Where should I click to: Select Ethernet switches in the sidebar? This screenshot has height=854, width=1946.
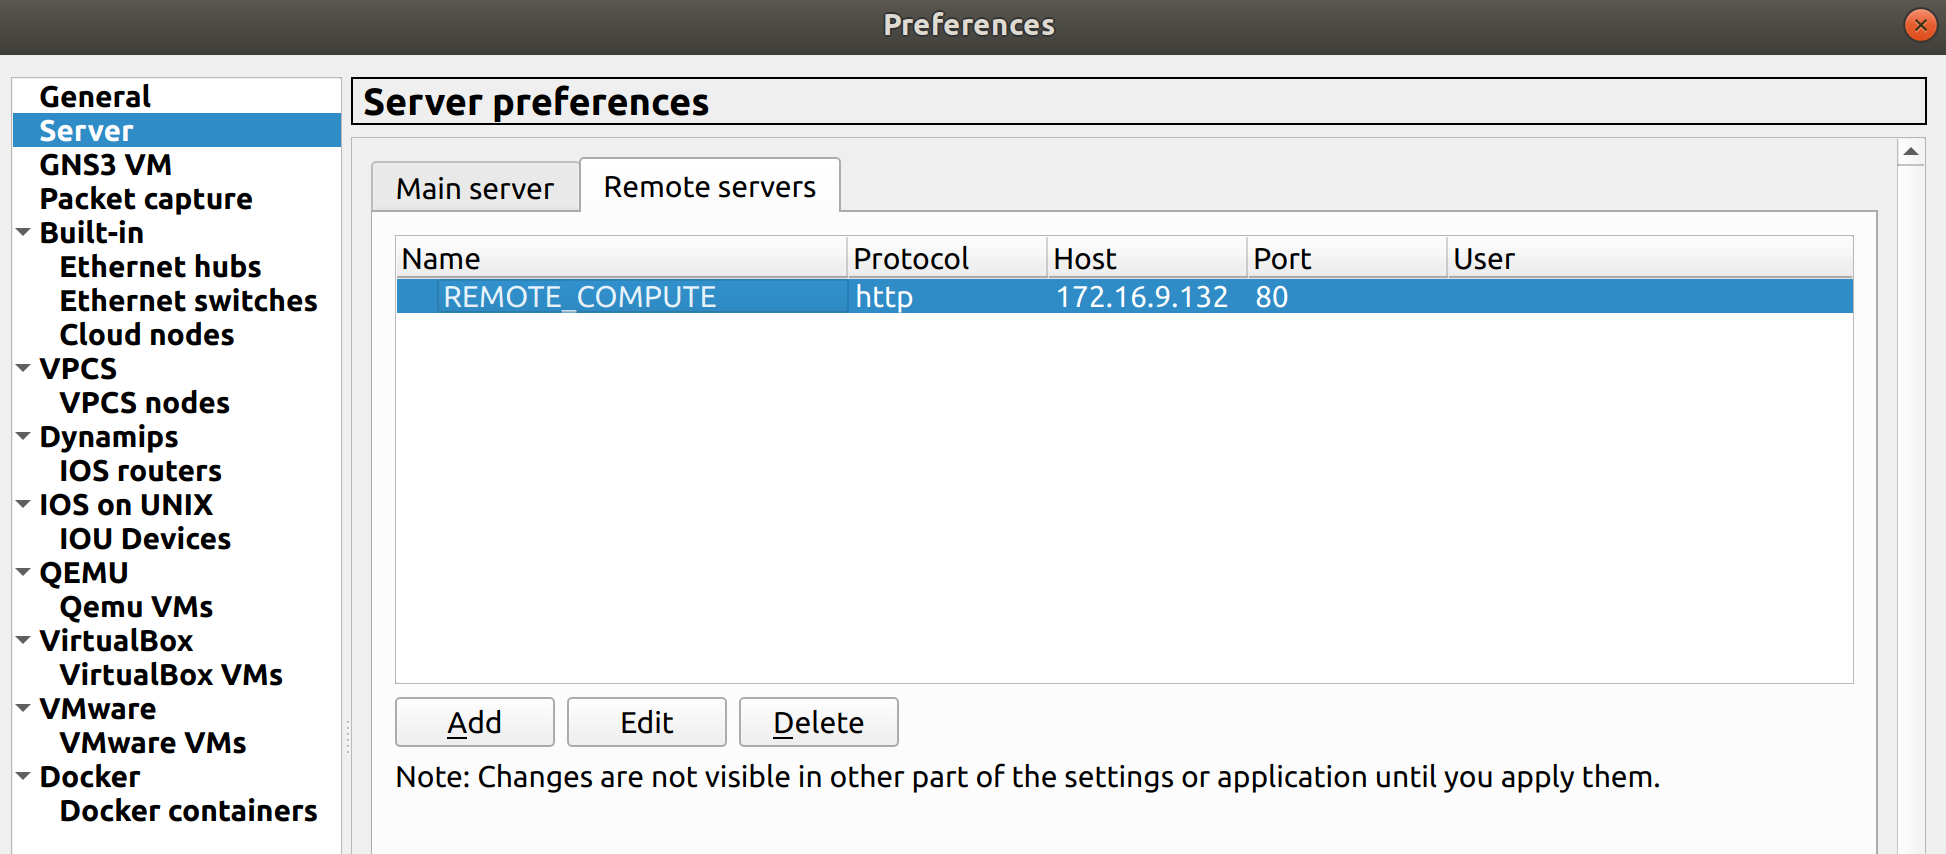(x=188, y=300)
